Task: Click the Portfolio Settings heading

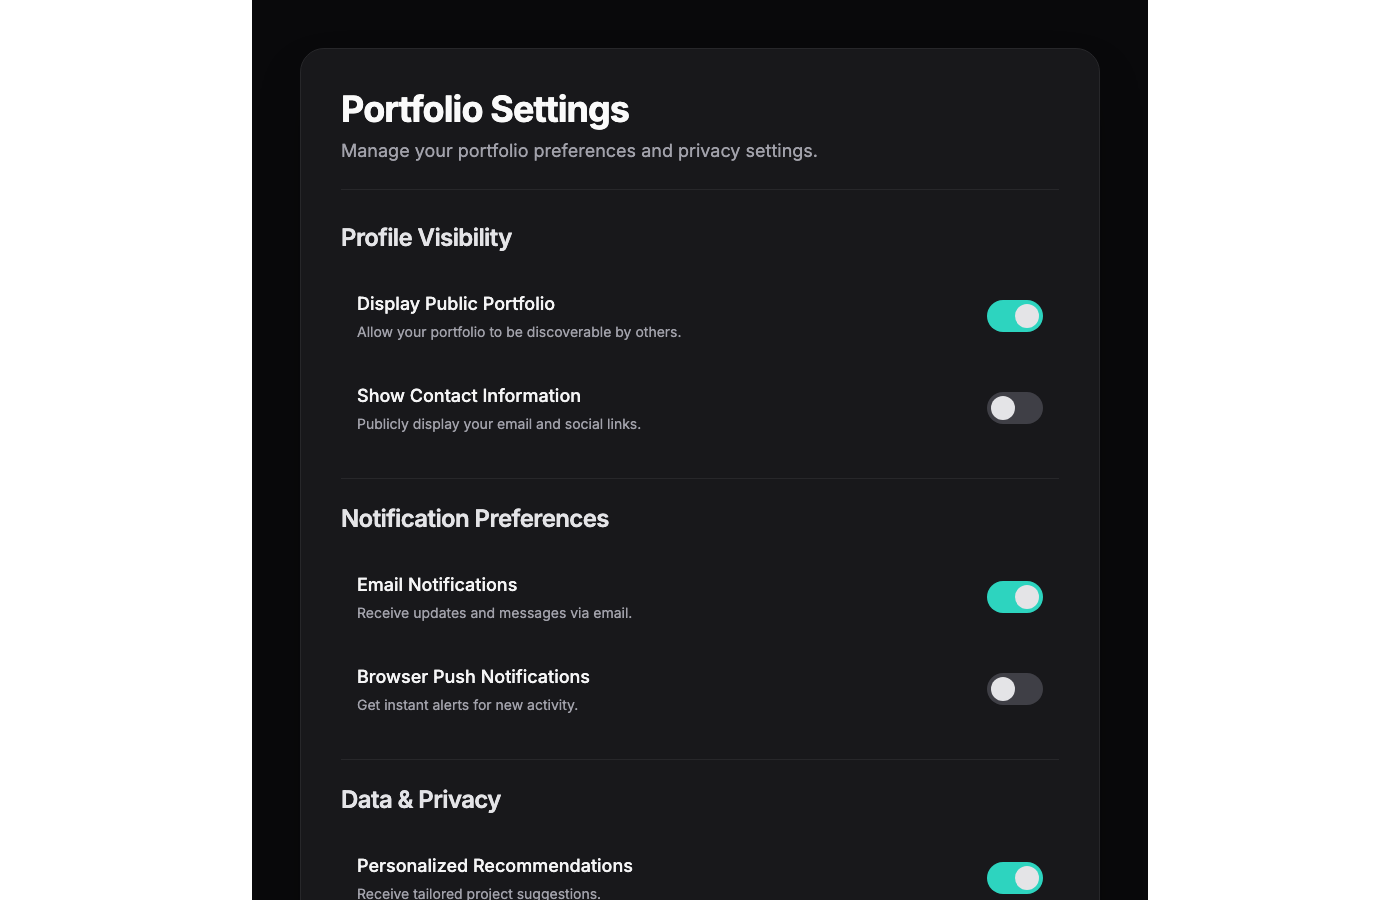Action: point(485,110)
